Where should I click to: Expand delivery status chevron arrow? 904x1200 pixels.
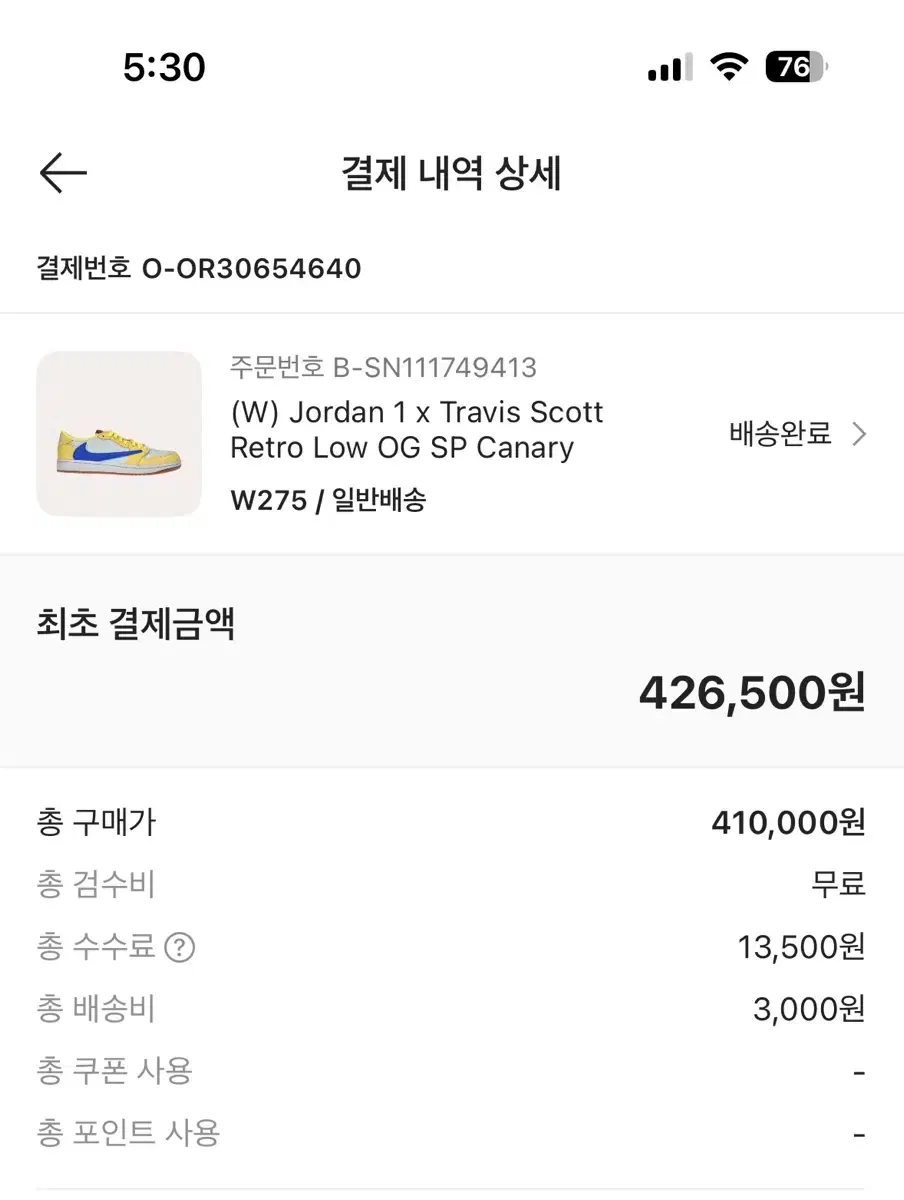click(x=858, y=434)
